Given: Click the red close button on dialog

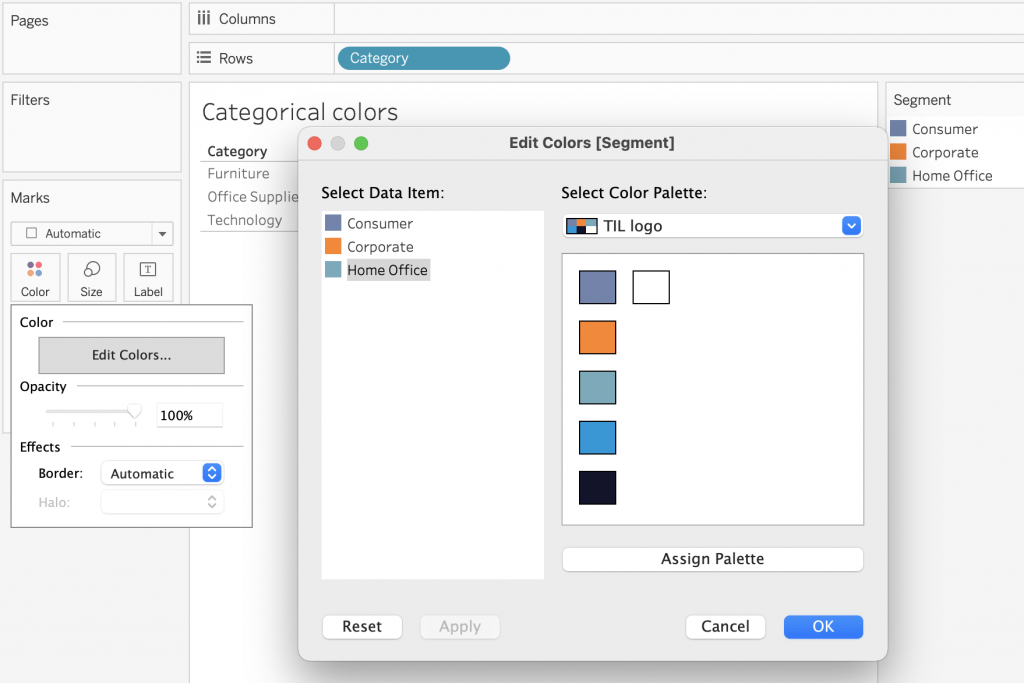Looking at the screenshot, I should click(x=314, y=143).
